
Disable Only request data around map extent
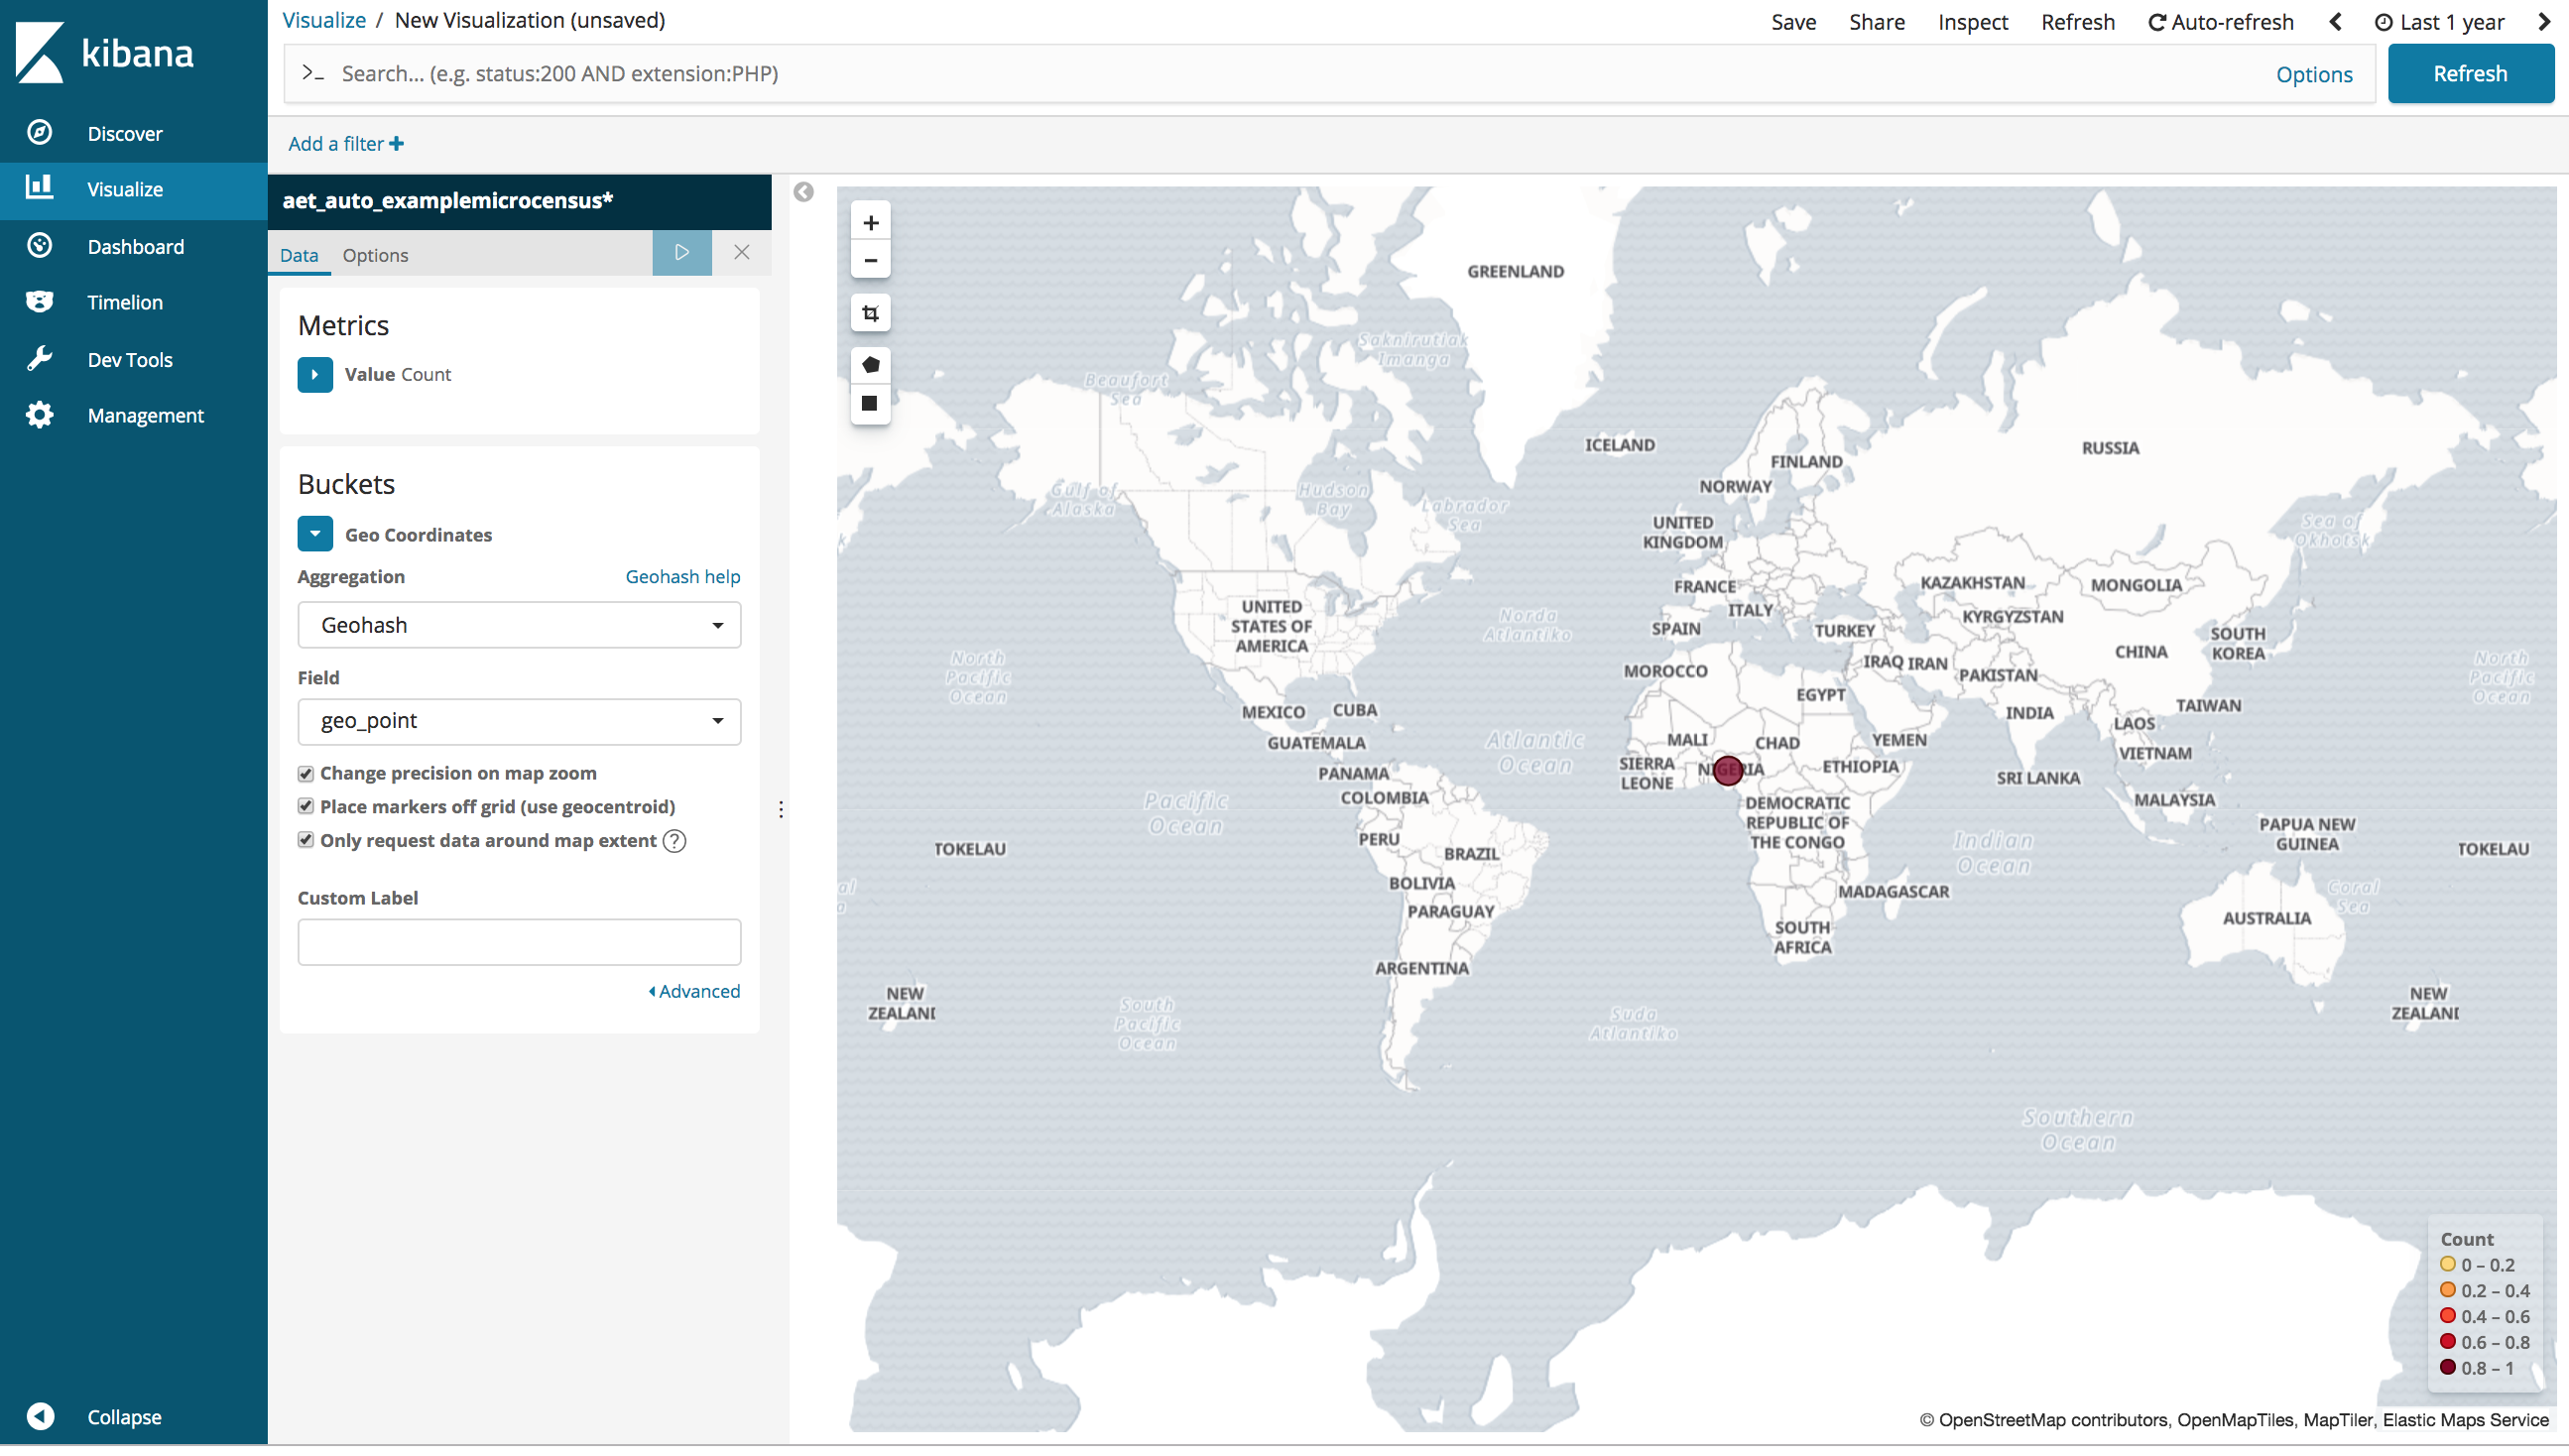(307, 840)
